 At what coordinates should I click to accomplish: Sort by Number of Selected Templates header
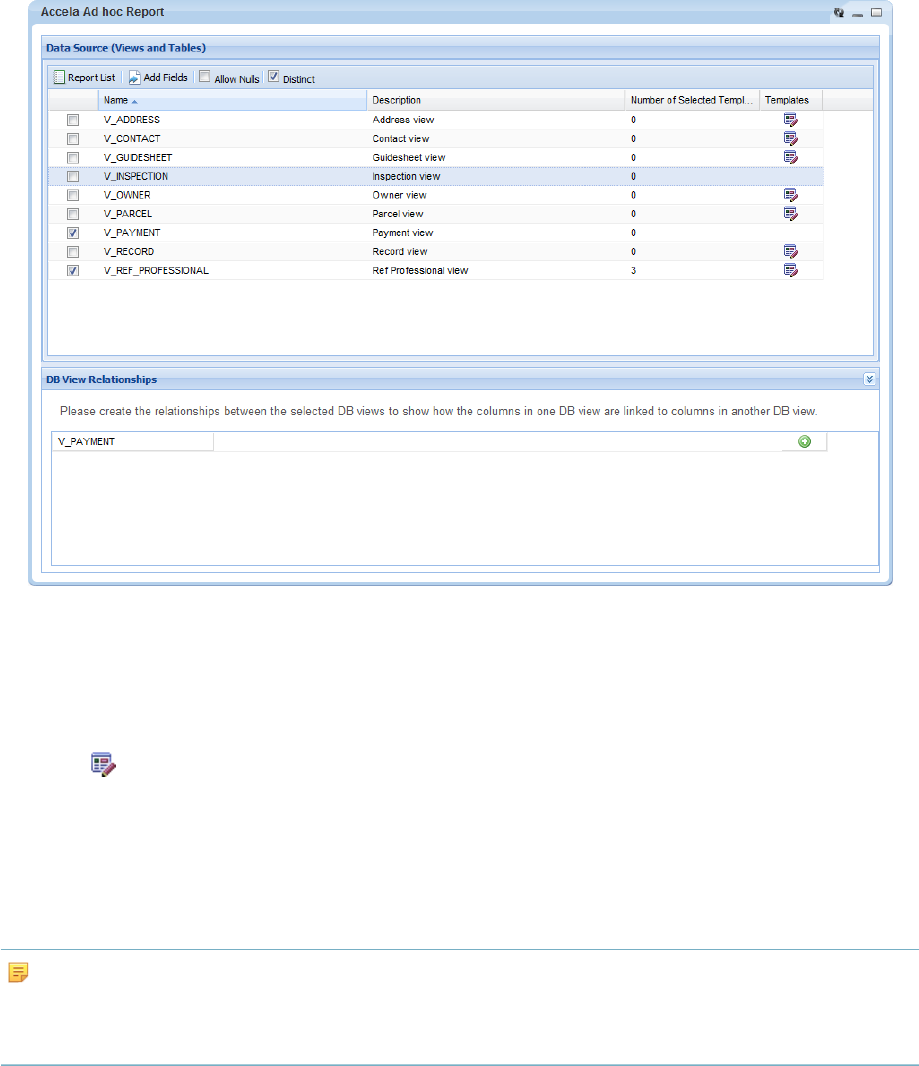pyautogui.click(x=692, y=100)
